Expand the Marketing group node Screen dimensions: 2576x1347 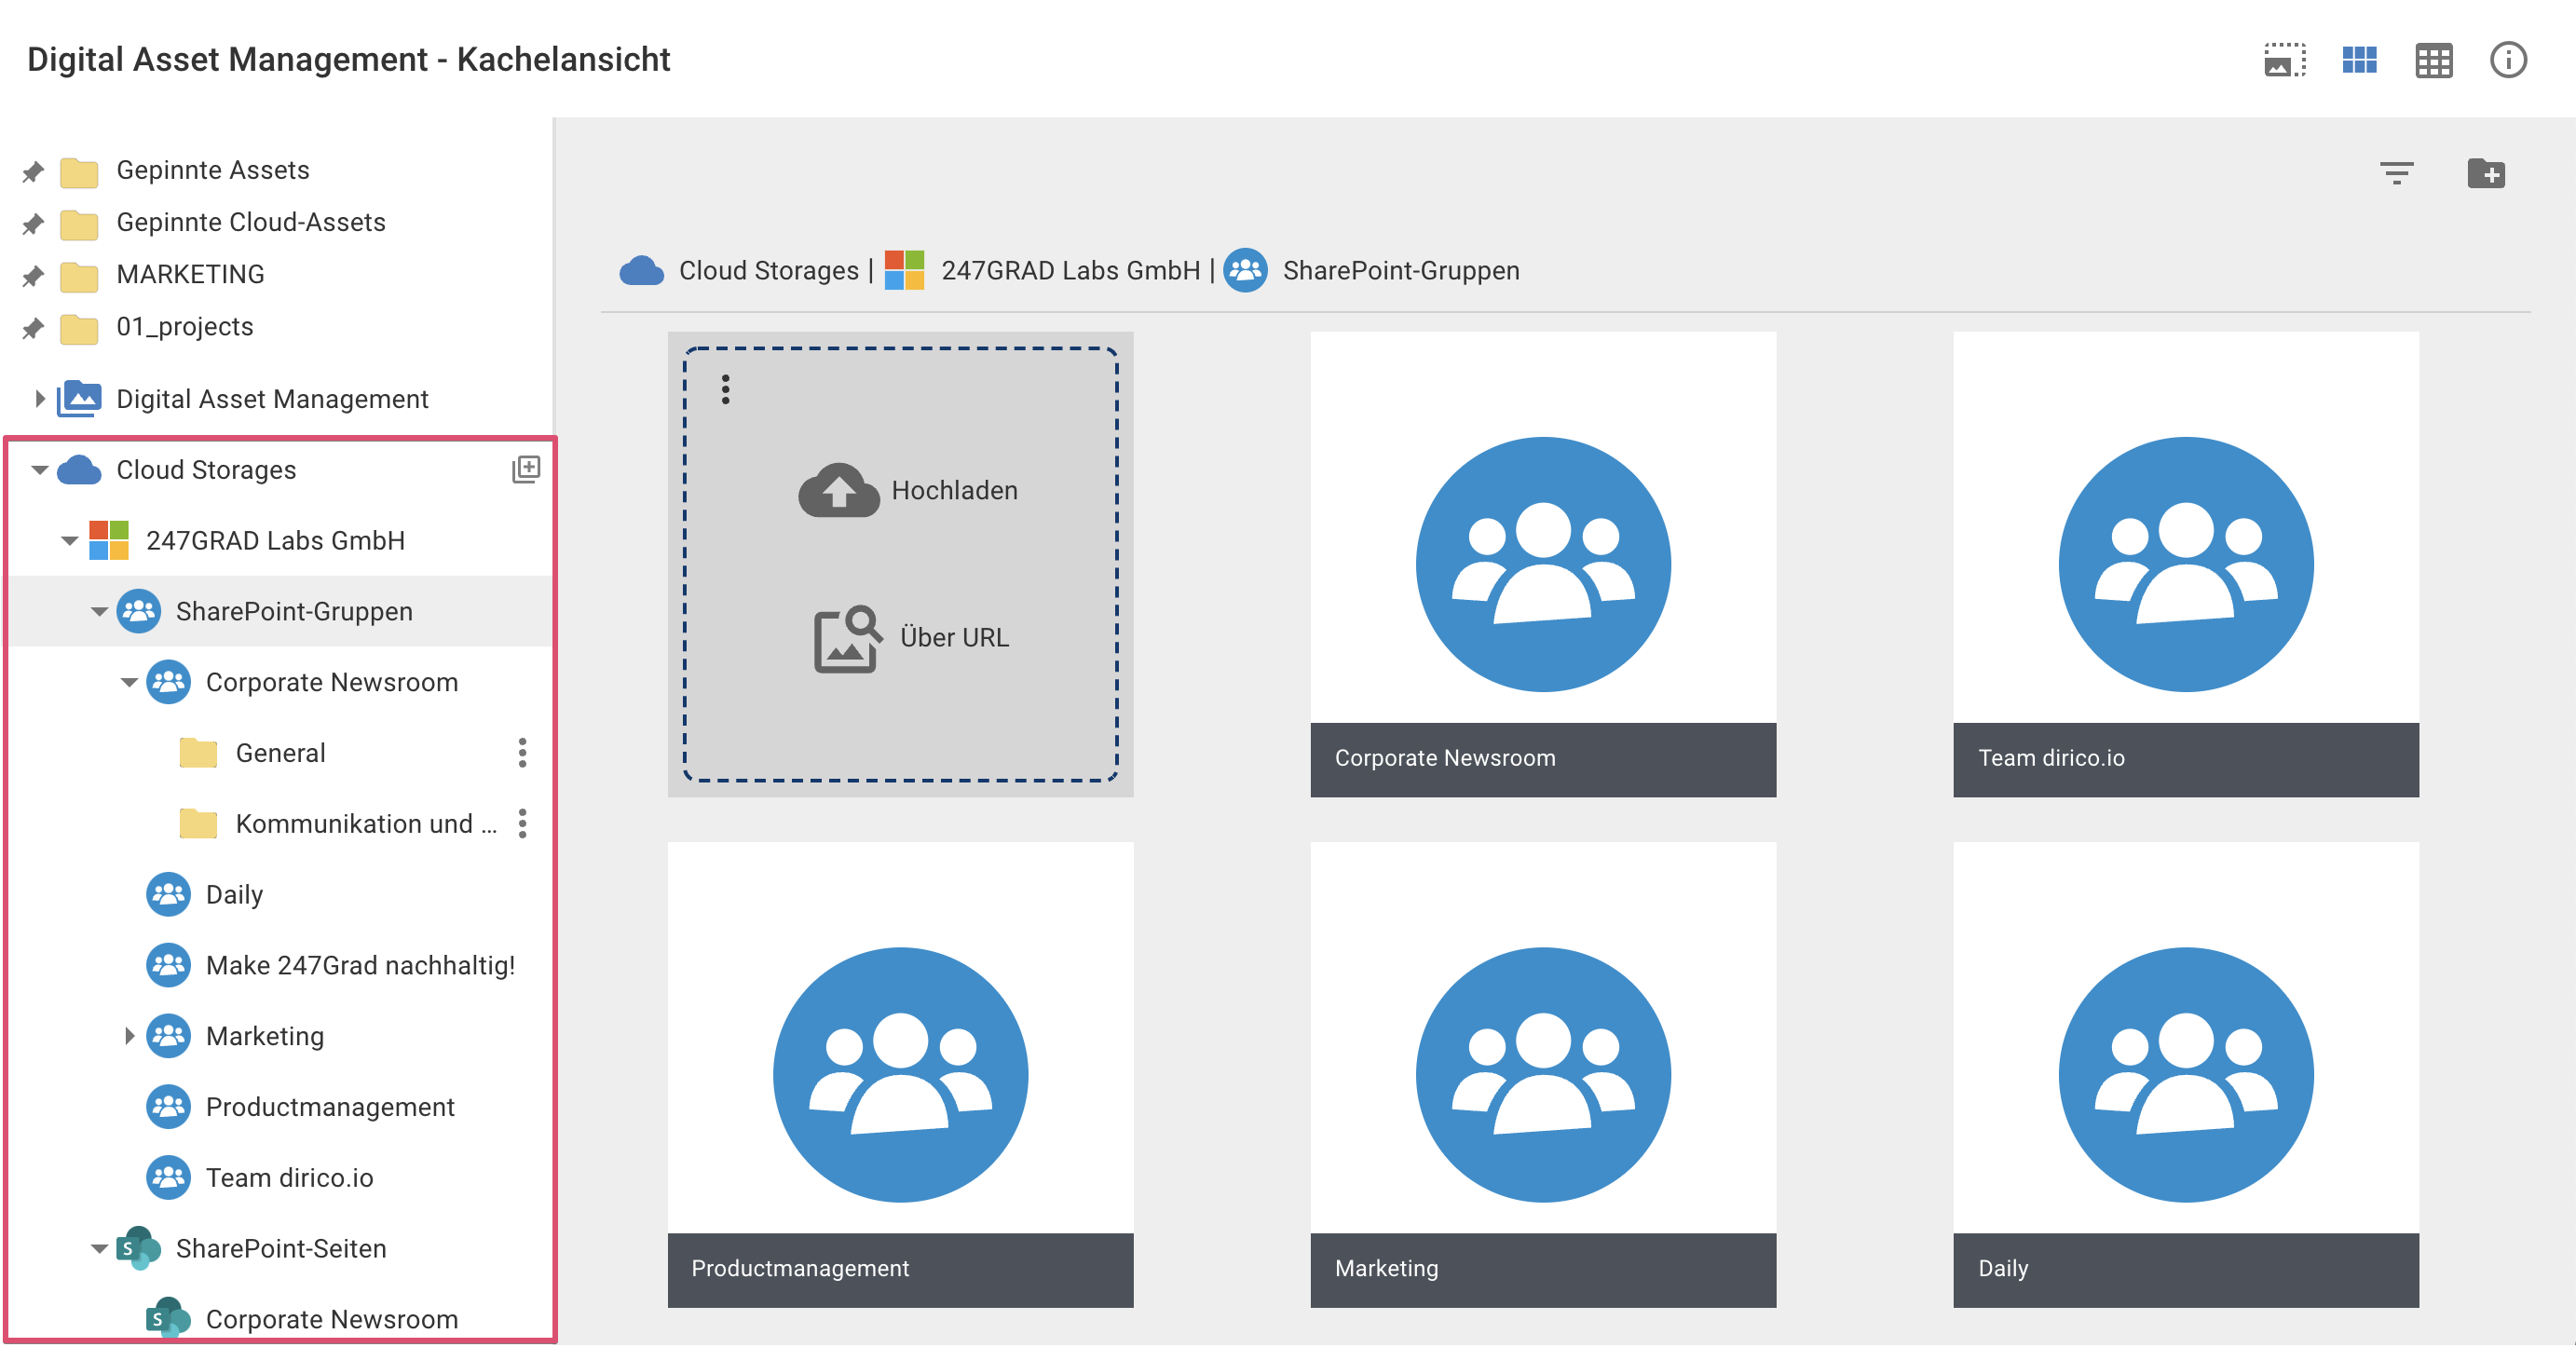pyautogui.click(x=129, y=1037)
